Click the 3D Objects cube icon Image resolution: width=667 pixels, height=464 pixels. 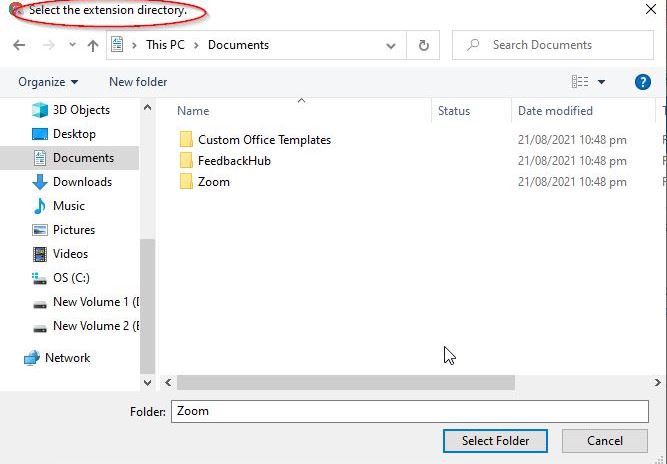pos(40,110)
